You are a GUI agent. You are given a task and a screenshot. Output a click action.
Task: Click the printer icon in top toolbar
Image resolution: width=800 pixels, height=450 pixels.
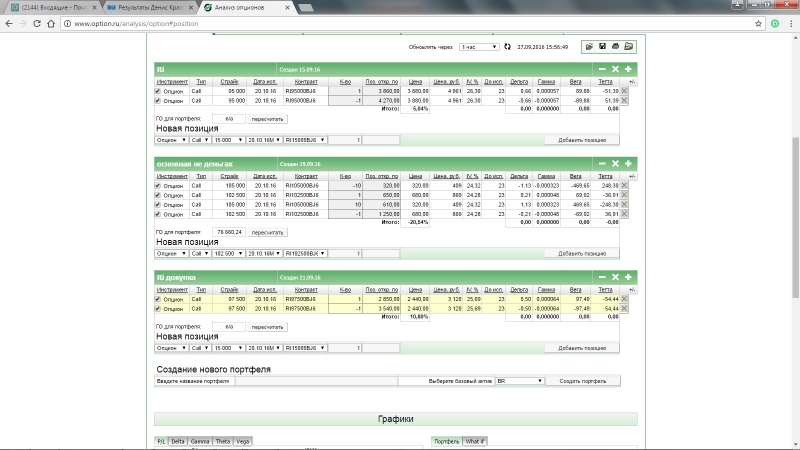point(615,46)
